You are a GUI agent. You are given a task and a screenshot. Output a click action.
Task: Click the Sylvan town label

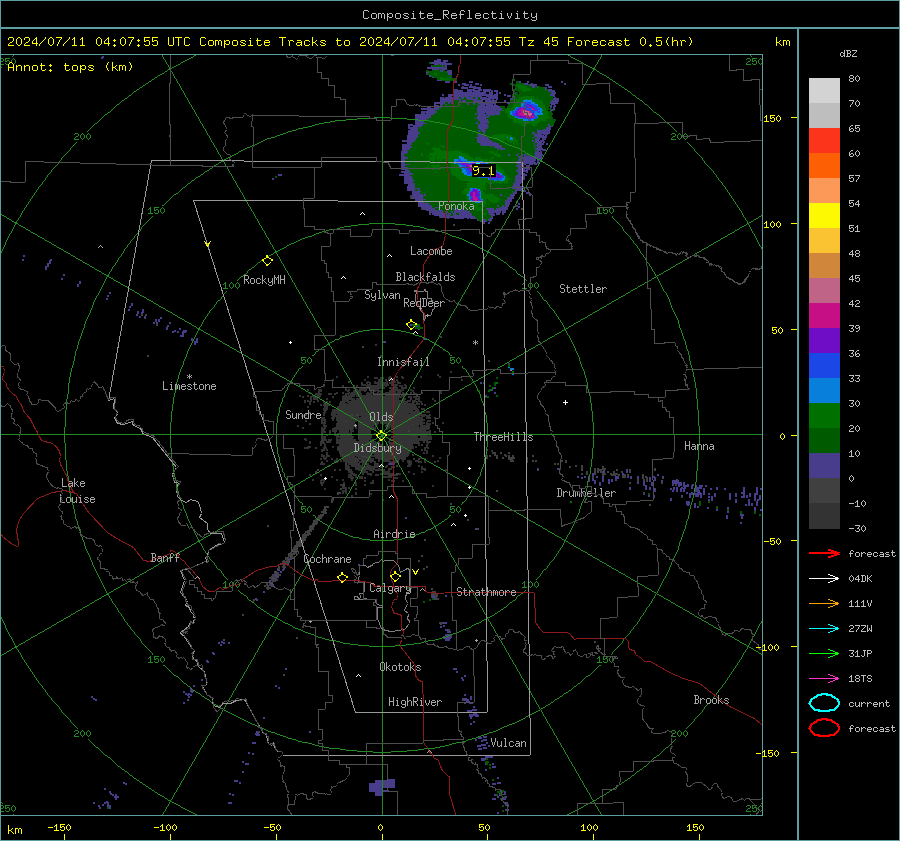(x=382, y=295)
